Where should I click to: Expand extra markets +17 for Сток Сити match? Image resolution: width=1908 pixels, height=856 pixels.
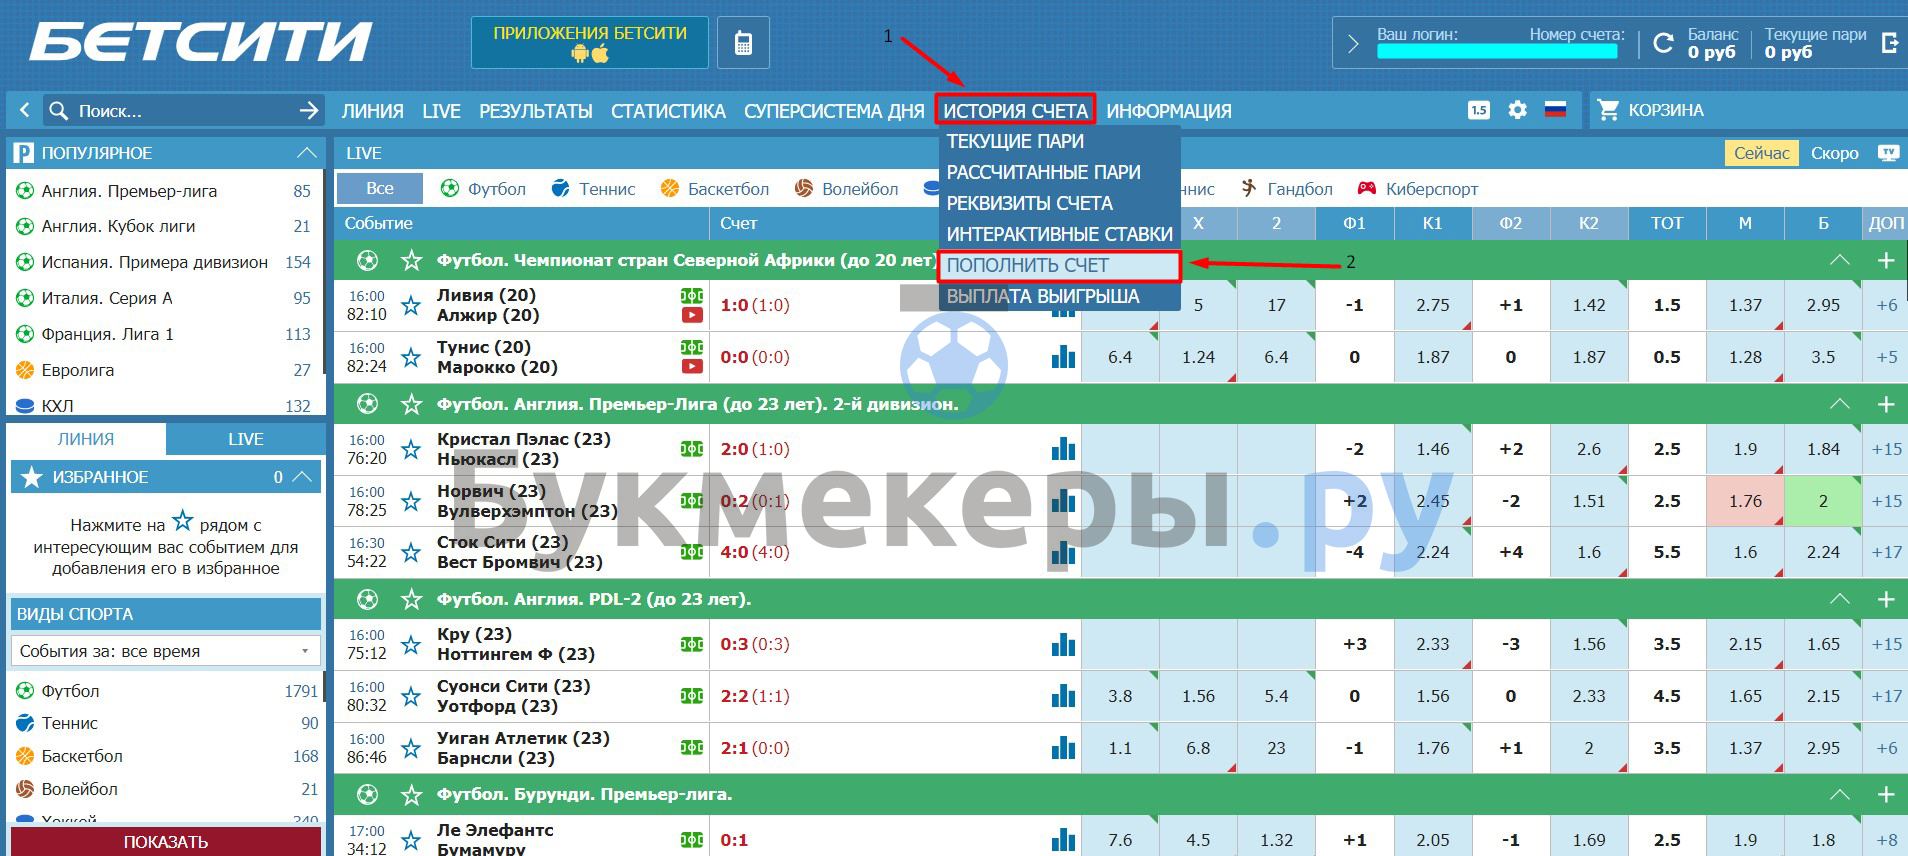[x=1886, y=552]
